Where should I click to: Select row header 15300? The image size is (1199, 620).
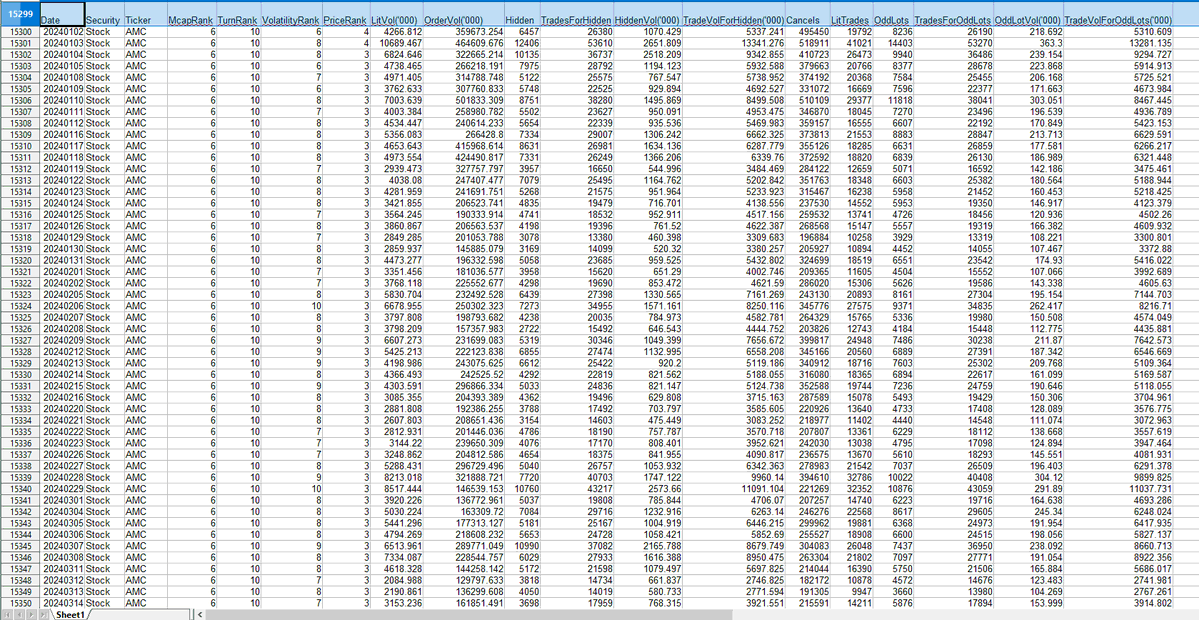pos(19,33)
